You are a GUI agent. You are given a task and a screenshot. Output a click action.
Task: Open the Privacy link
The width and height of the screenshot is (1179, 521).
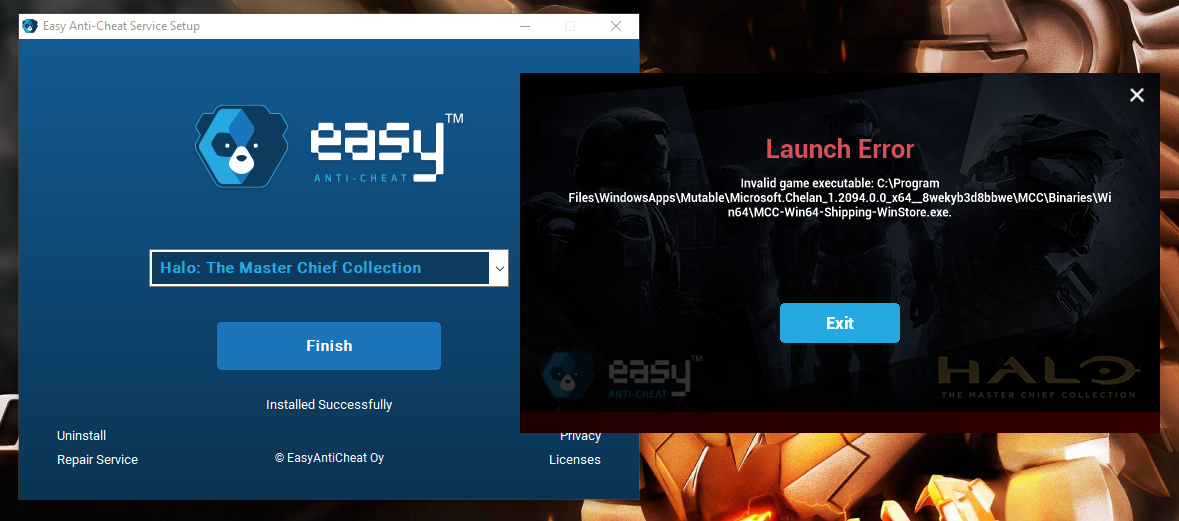580,436
